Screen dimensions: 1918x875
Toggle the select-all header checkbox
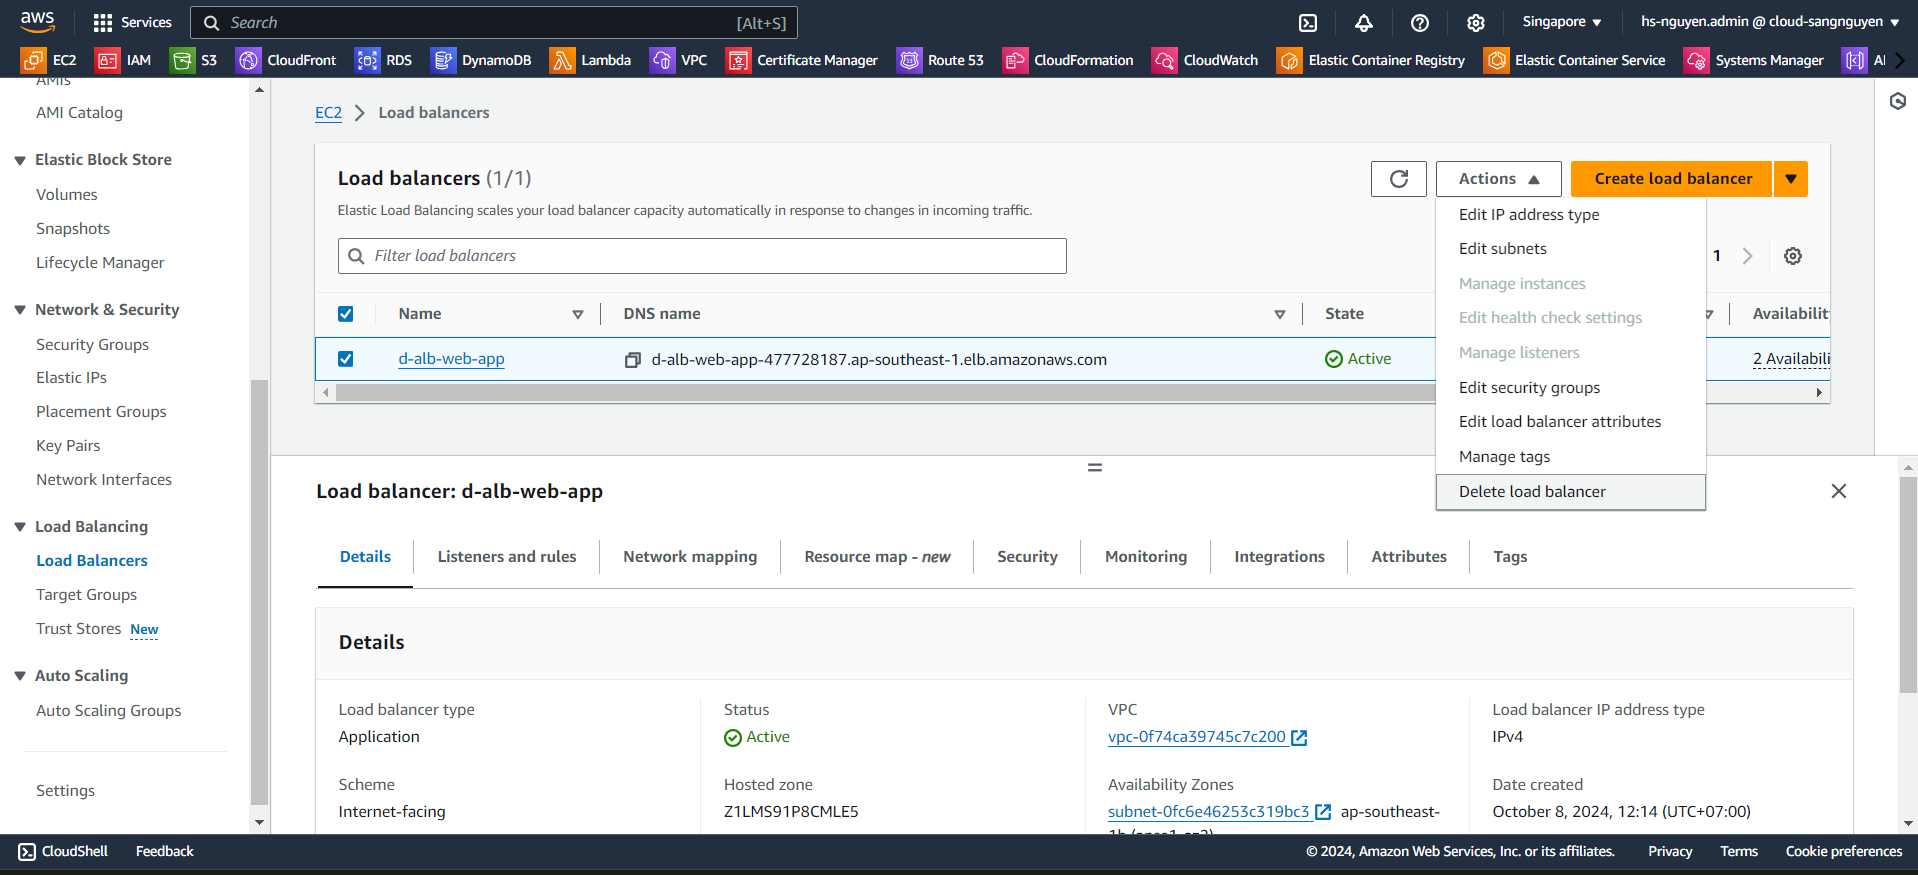coord(346,314)
